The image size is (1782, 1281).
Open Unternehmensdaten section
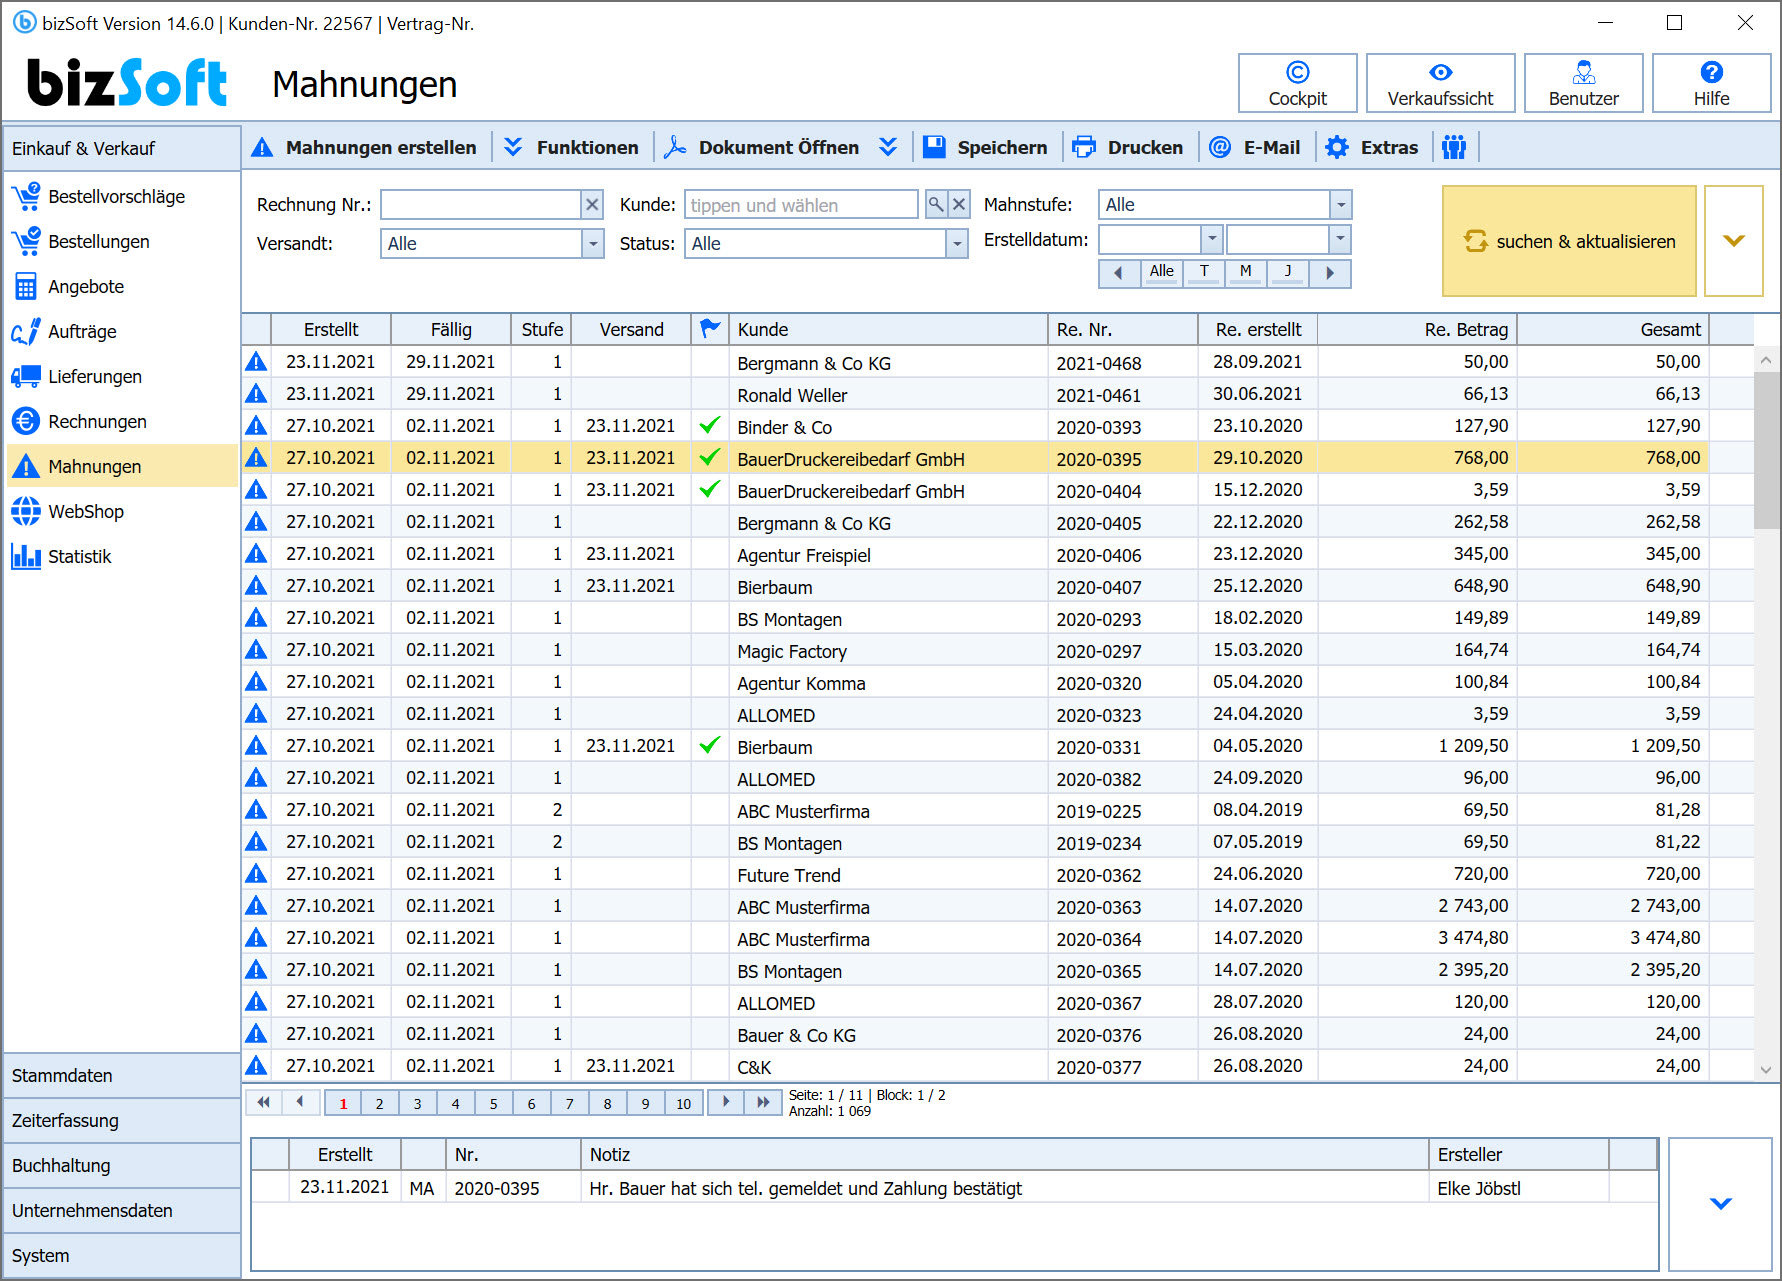122,1210
